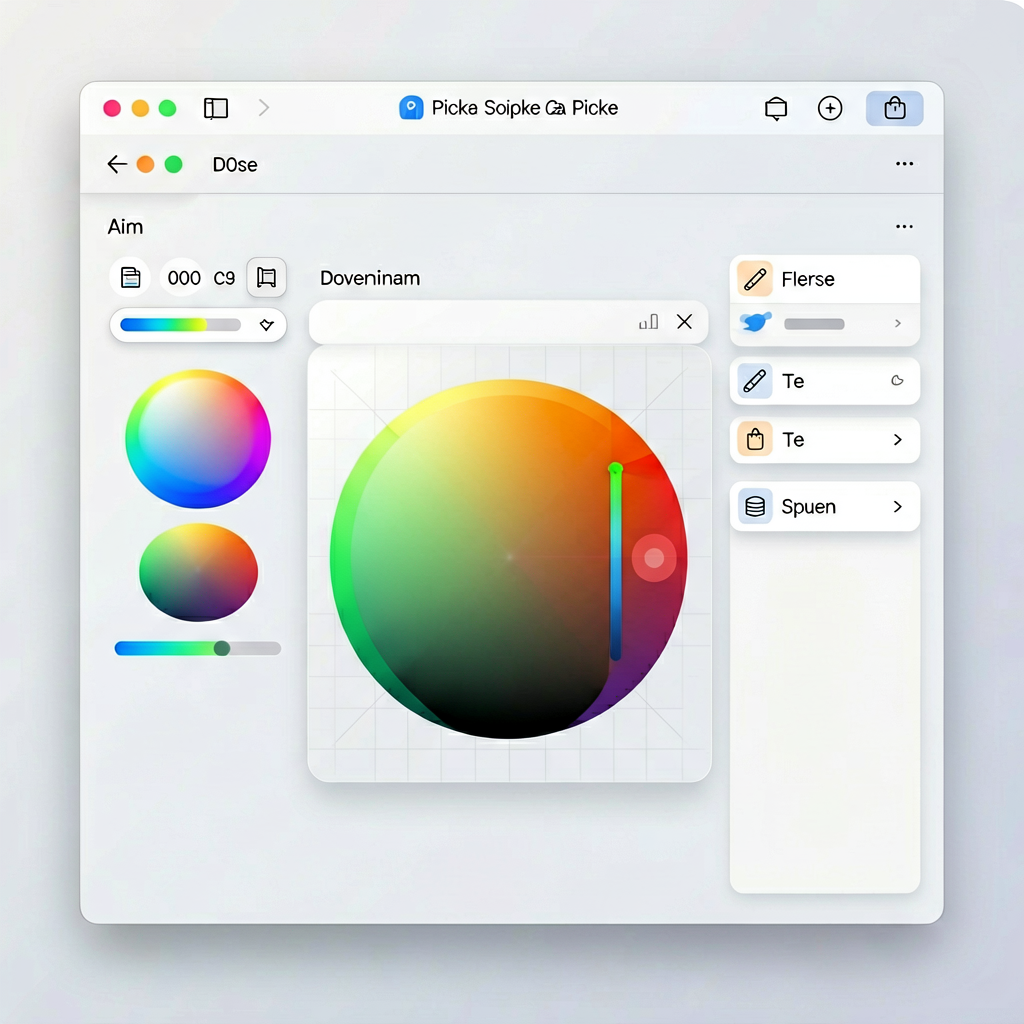The width and height of the screenshot is (1024, 1024).
Task: Click the green knob on the bottom slider
Action: tap(222, 648)
